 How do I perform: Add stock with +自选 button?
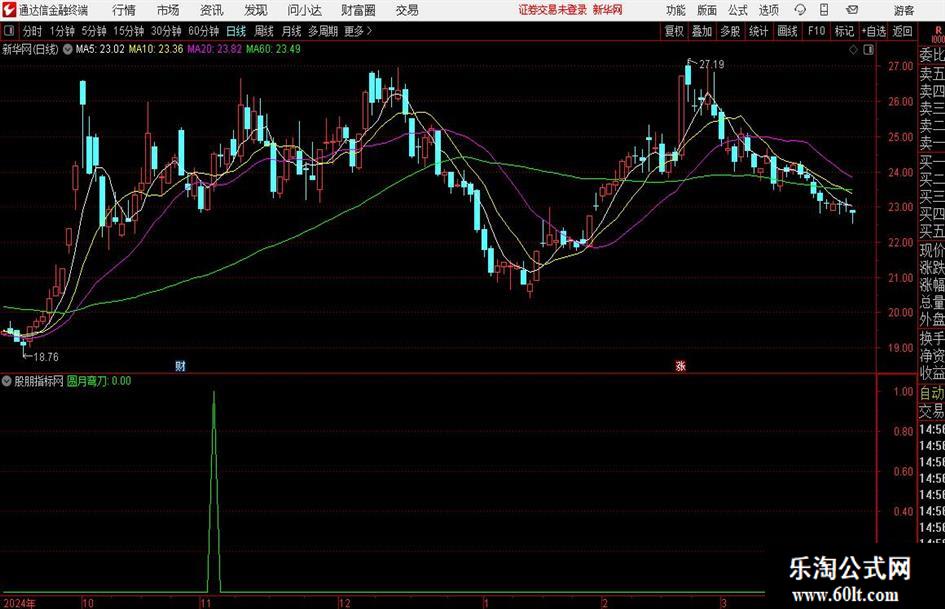pyautogui.click(x=873, y=31)
